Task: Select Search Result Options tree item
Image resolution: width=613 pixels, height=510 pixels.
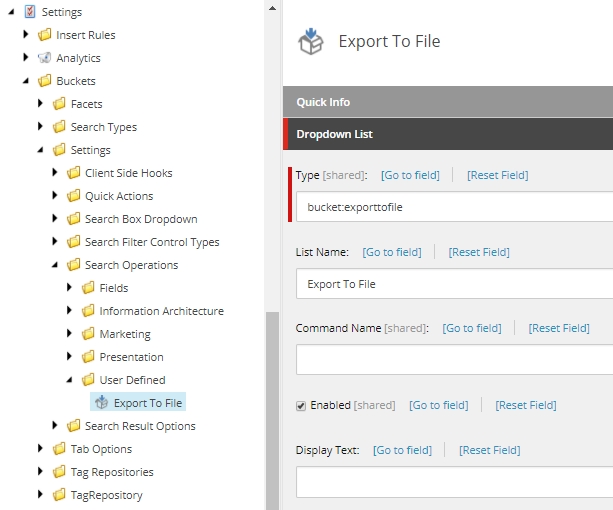Action: click(x=140, y=426)
